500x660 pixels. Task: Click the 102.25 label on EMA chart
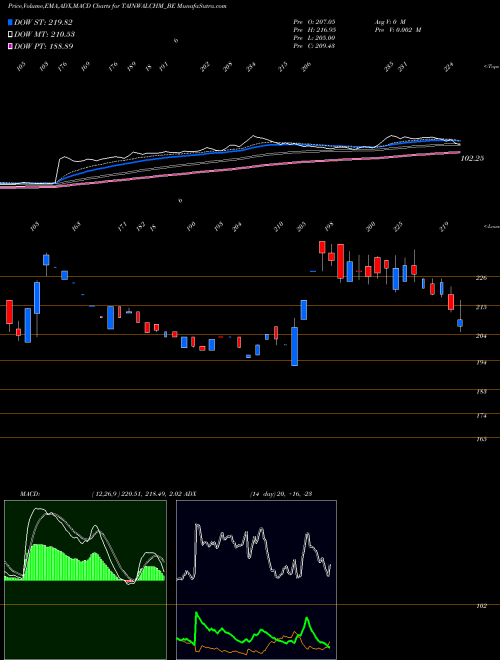[x=473, y=159]
